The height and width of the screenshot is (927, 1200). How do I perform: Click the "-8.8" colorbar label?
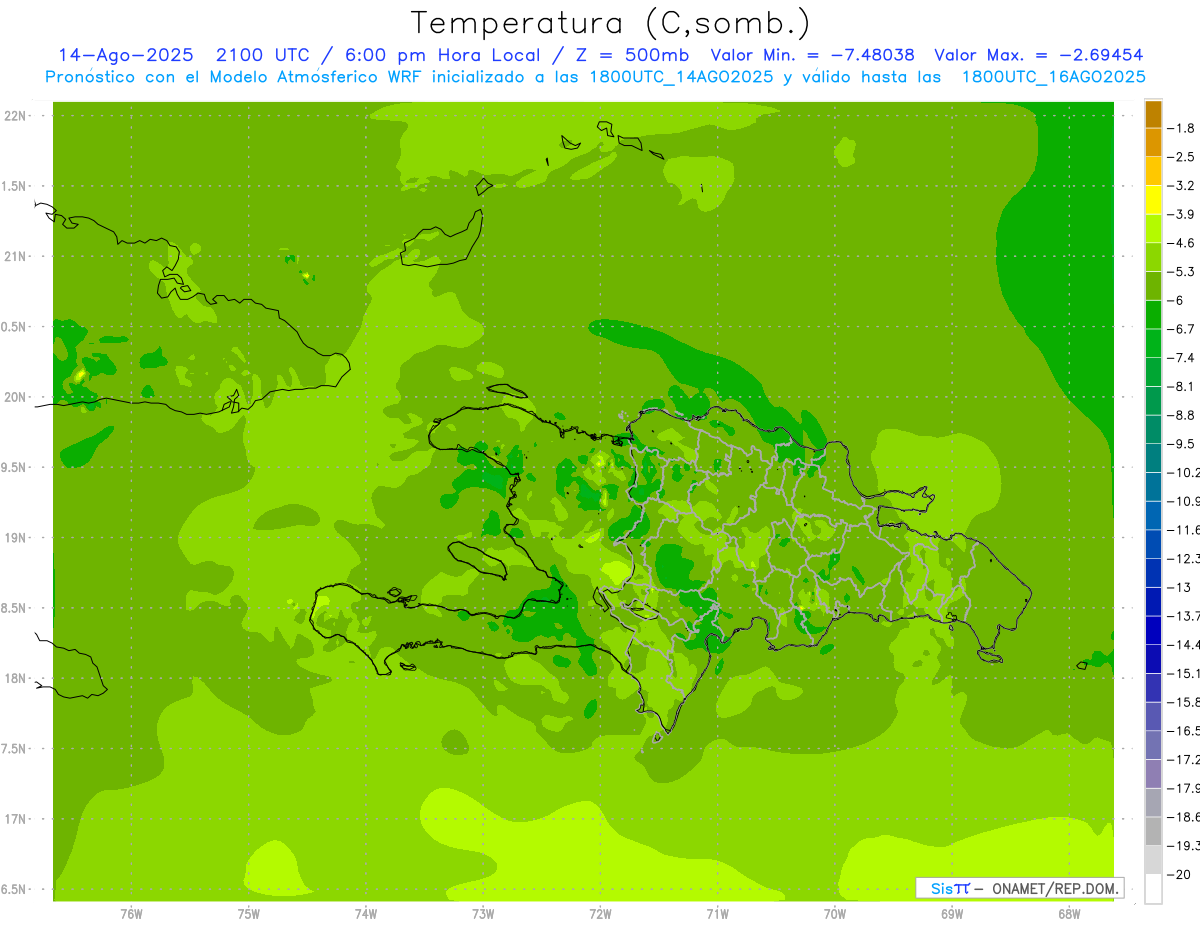click(1180, 415)
